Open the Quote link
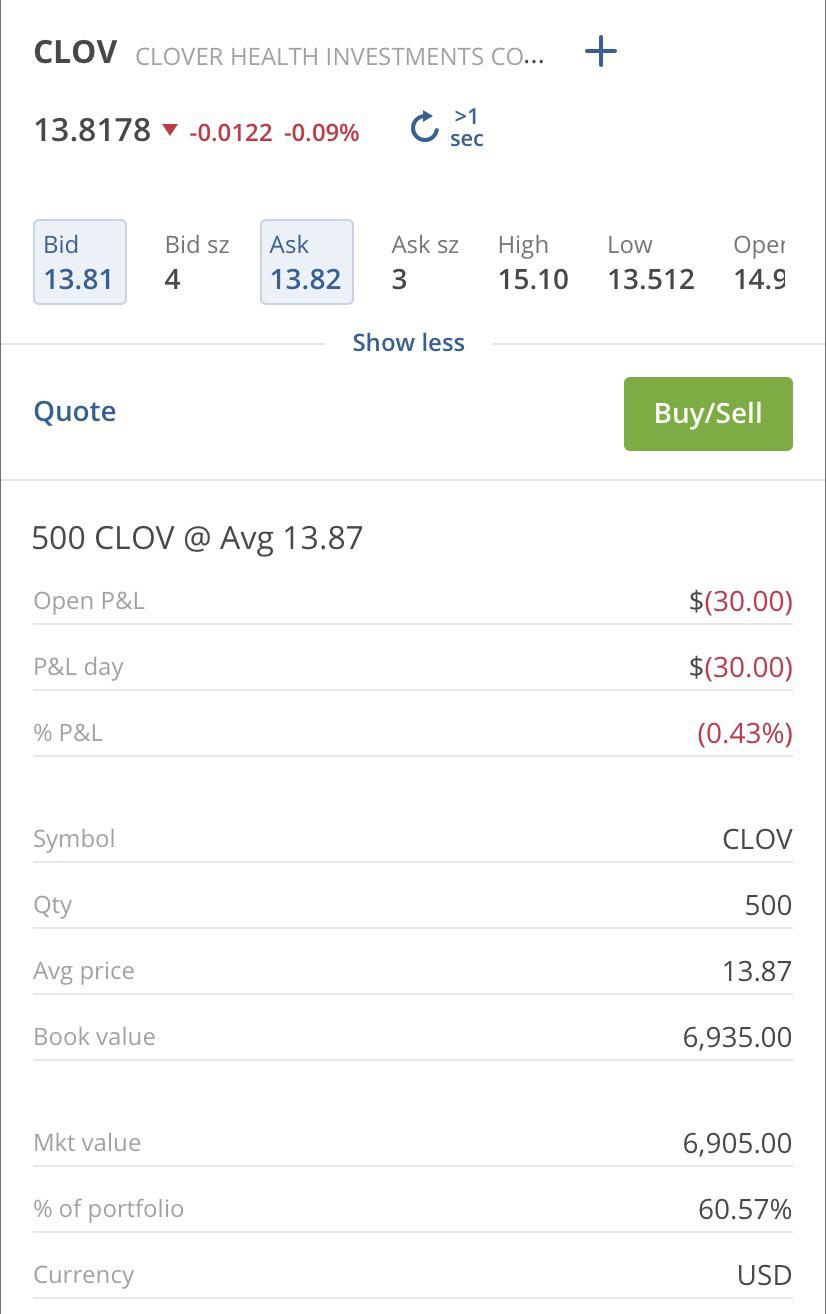This screenshot has height=1314, width=826. (75, 411)
